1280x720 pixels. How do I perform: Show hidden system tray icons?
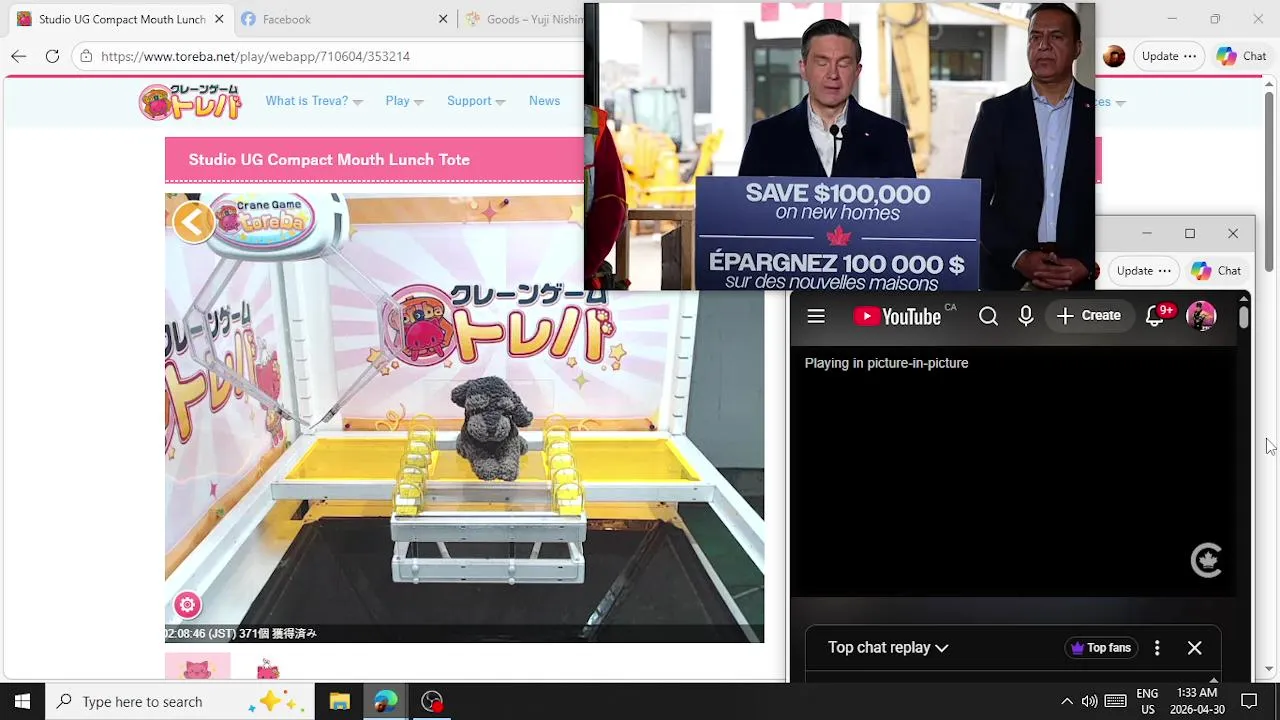1066,701
